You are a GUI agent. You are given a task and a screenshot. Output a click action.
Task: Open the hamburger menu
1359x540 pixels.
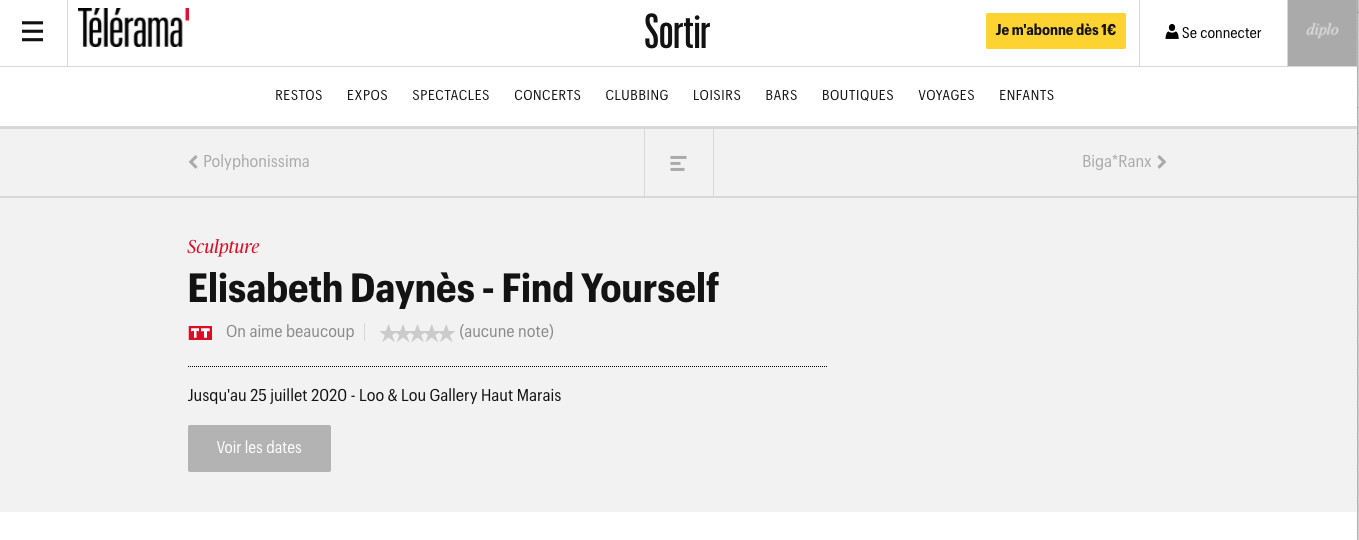pos(33,33)
